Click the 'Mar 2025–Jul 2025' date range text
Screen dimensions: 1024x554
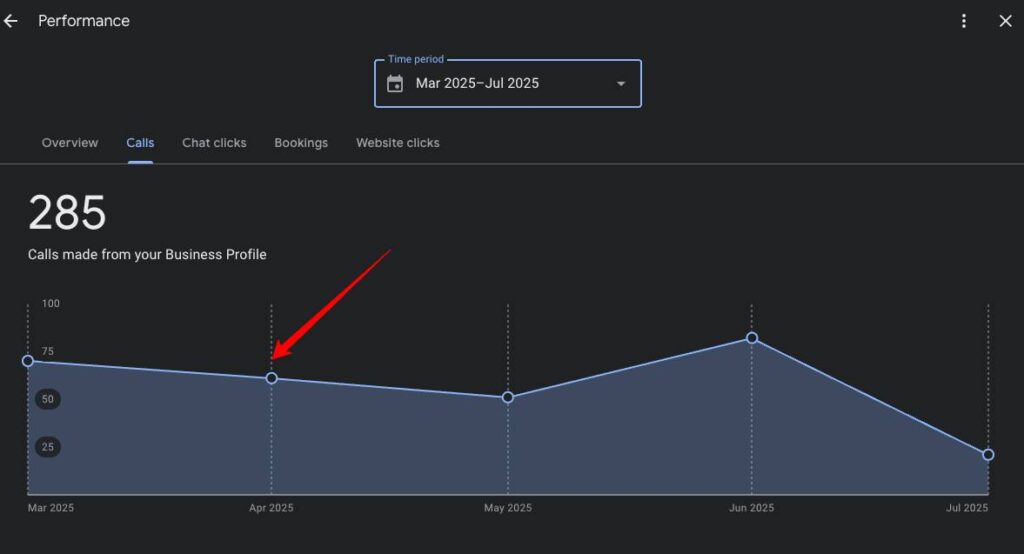pos(477,83)
